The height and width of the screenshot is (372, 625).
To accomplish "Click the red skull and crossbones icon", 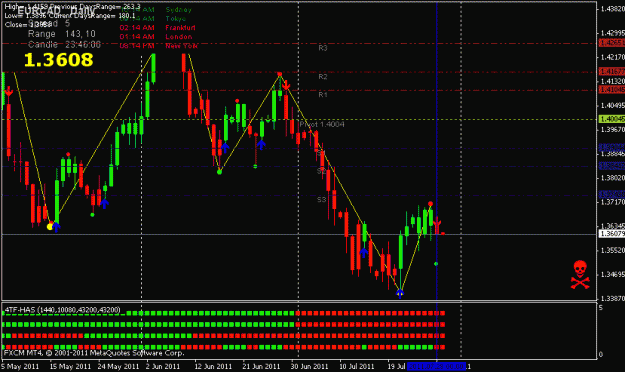I will point(580,275).
